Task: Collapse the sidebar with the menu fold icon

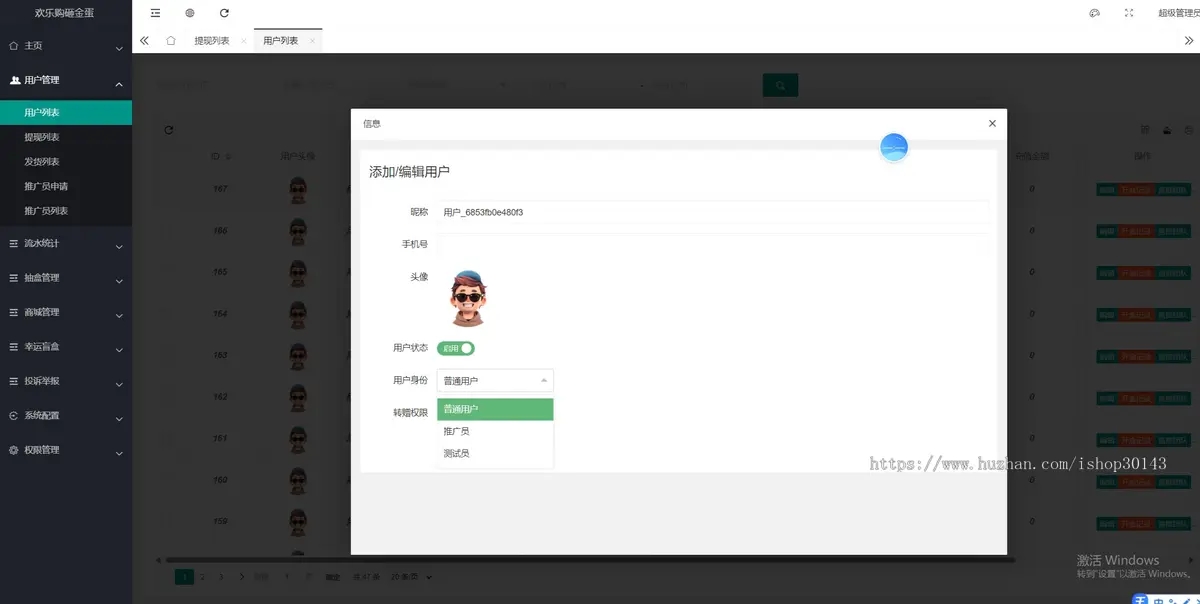Action: click(x=155, y=13)
